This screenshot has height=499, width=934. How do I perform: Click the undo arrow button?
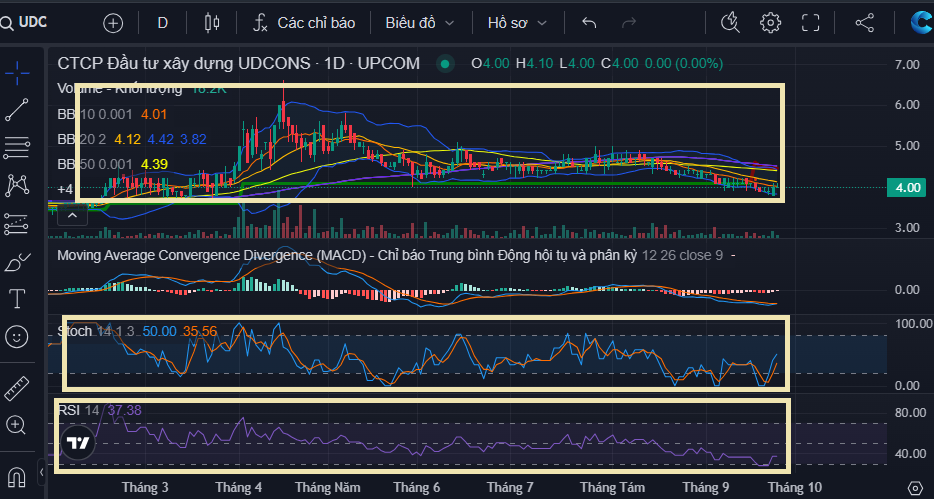click(x=589, y=22)
